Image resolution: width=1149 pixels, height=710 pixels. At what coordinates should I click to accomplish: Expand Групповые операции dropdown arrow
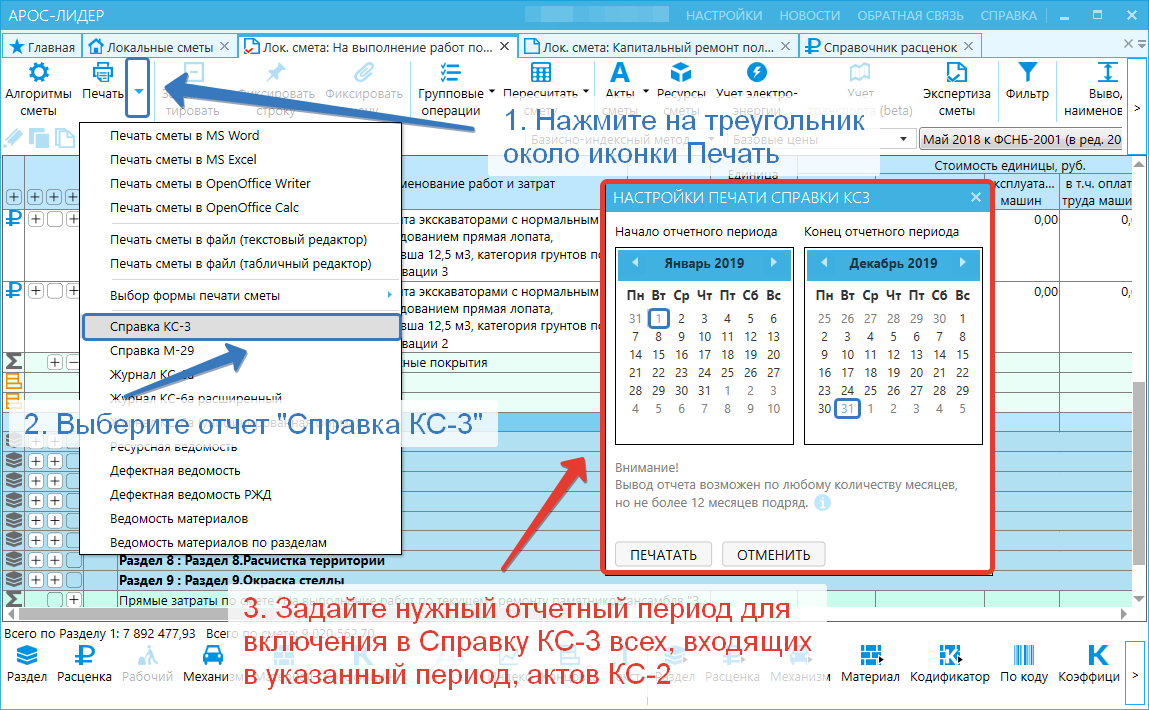[492, 92]
